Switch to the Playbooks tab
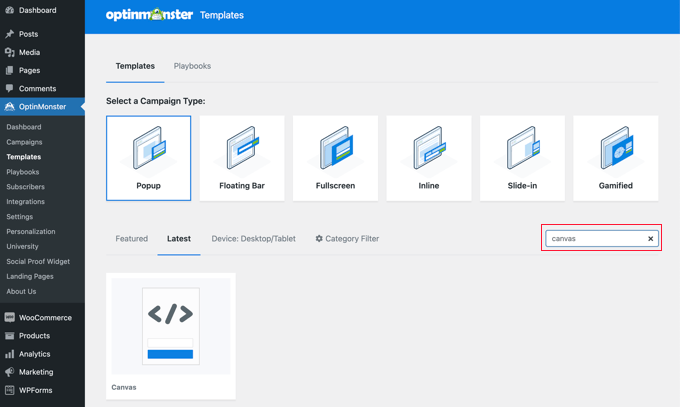 (192, 66)
